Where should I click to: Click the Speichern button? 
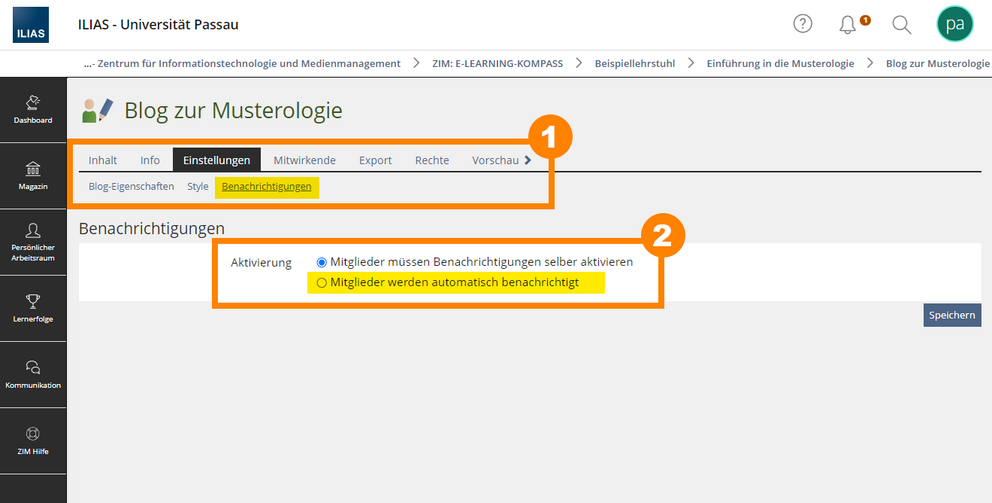952,315
